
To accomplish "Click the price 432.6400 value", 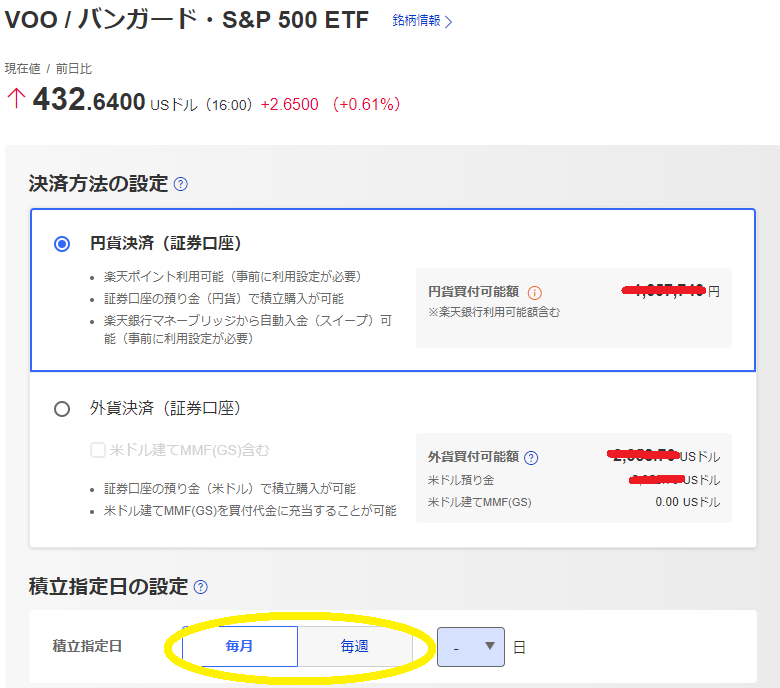I will tap(89, 100).
